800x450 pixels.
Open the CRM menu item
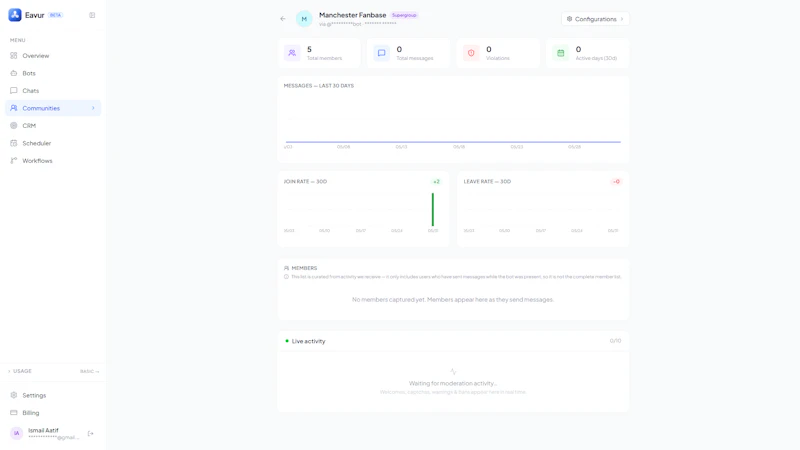tap(53, 126)
